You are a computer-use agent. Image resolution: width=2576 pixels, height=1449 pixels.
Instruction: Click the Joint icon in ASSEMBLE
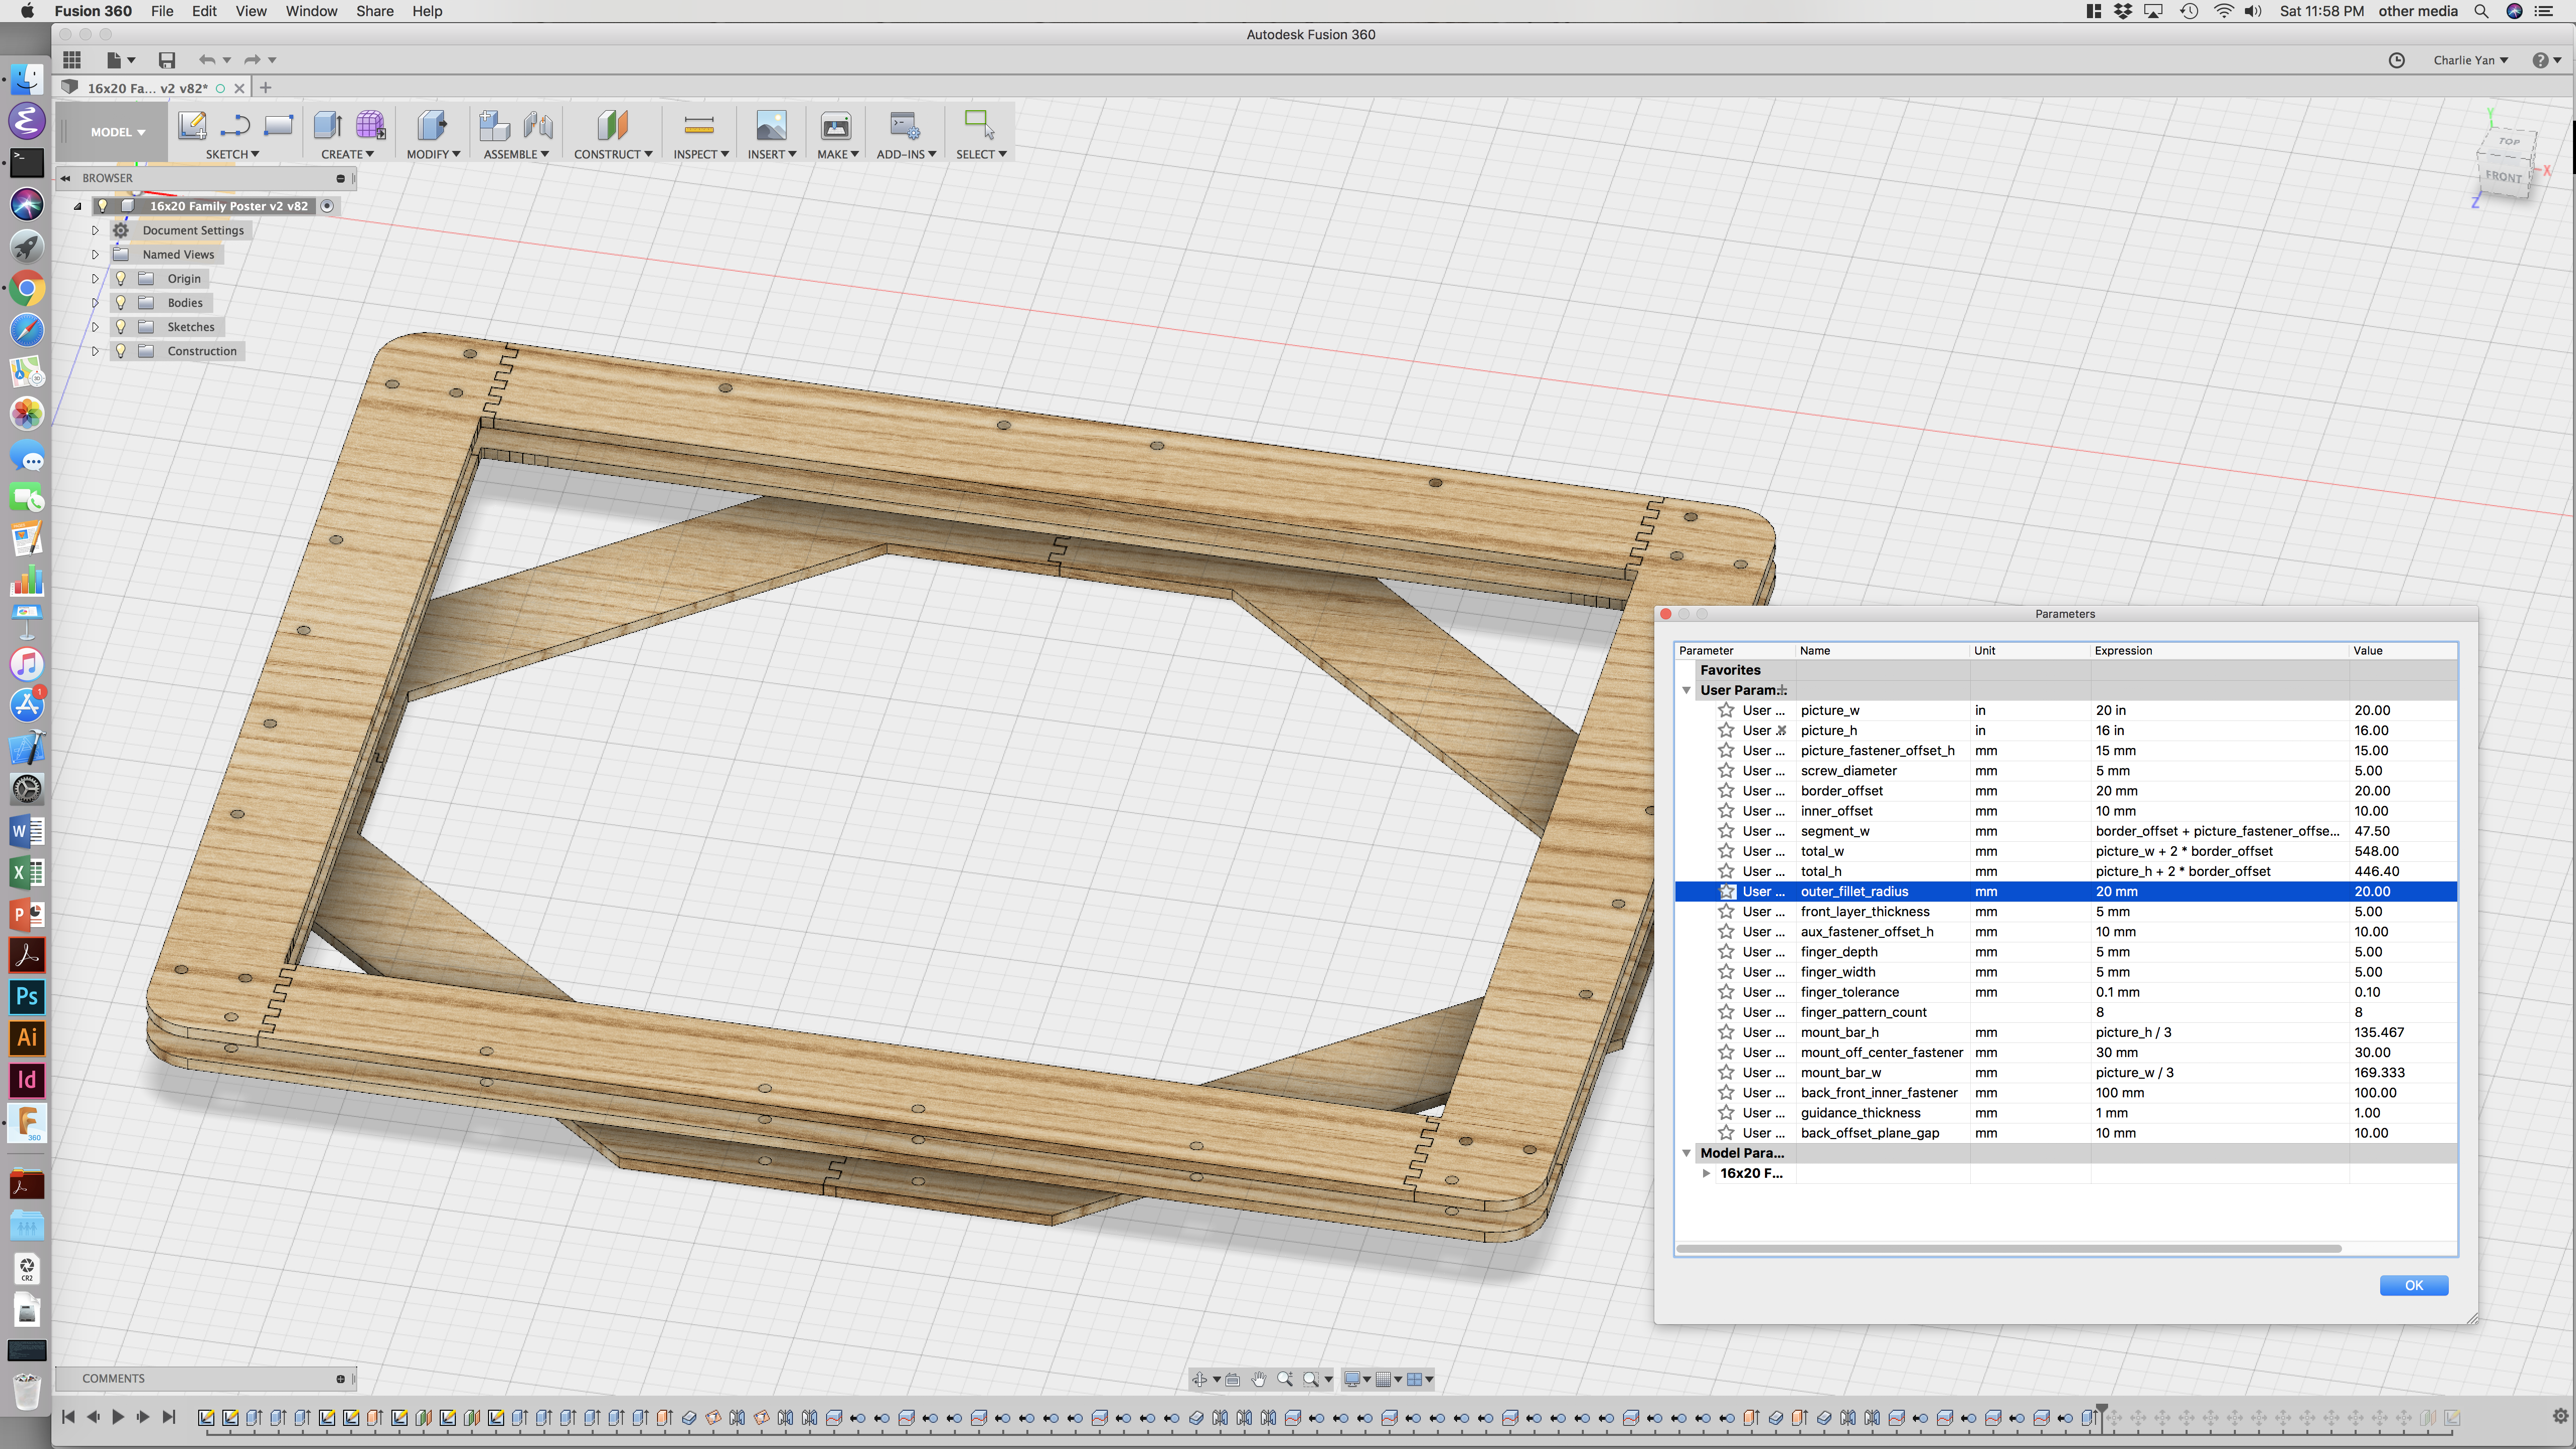pos(538,125)
